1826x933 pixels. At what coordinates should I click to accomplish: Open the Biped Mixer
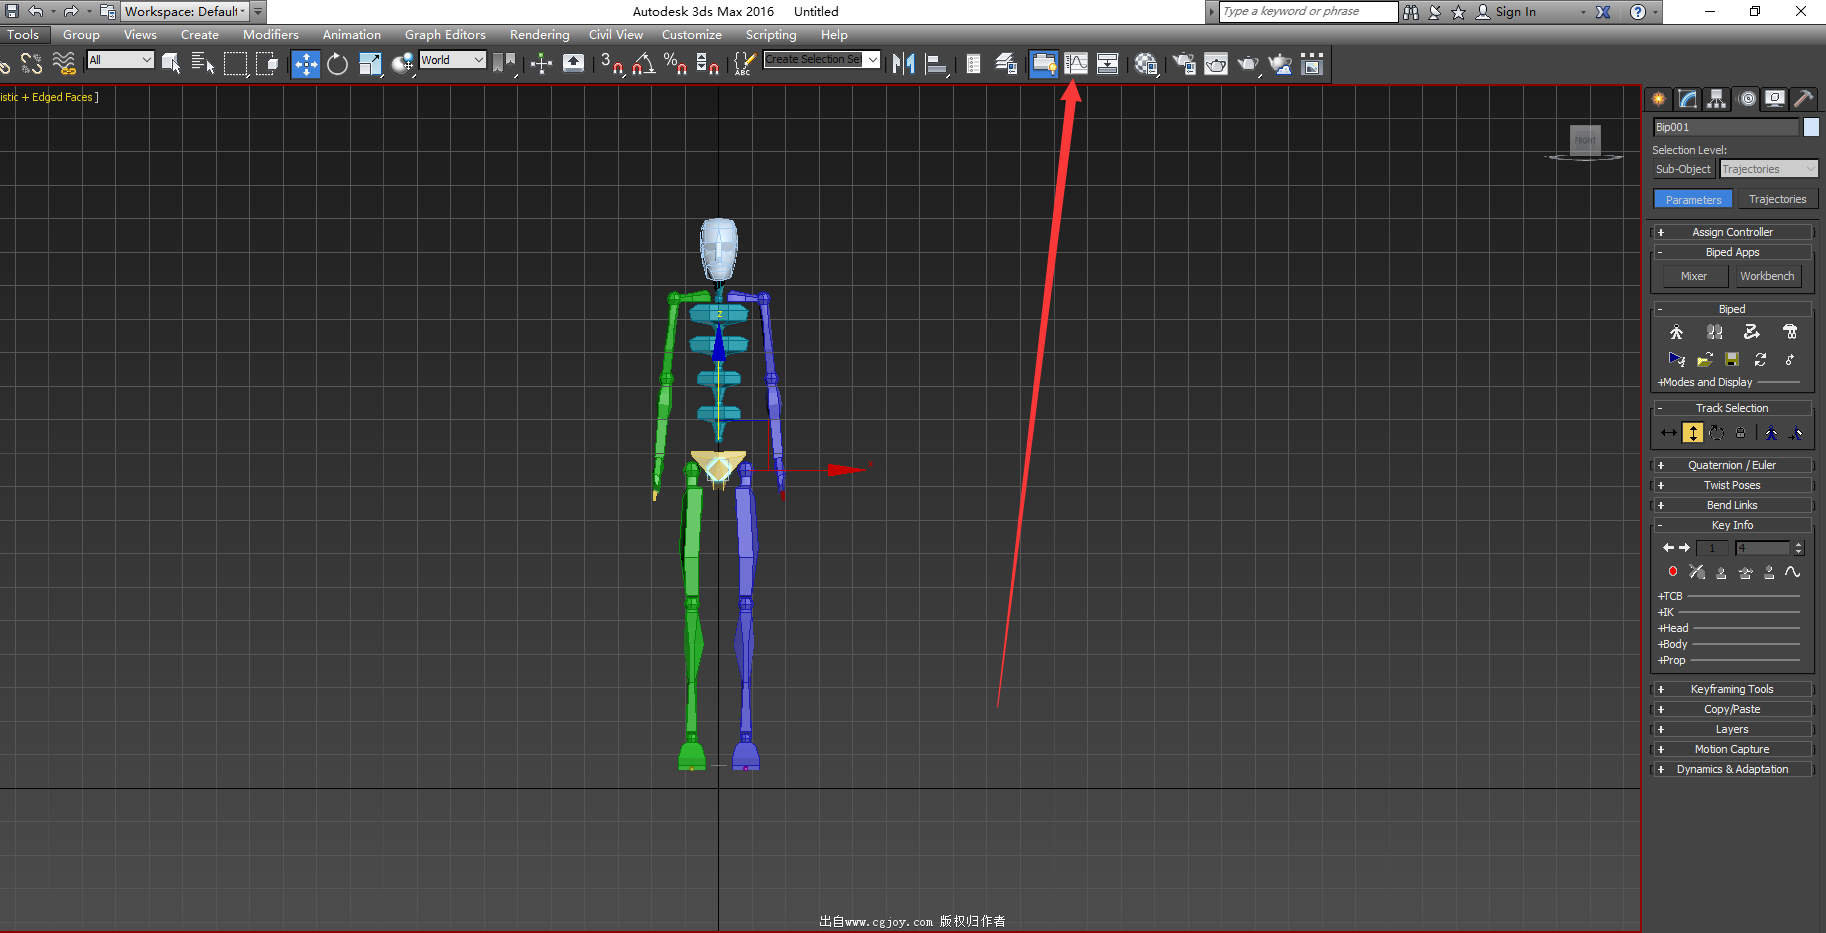[x=1694, y=276]
